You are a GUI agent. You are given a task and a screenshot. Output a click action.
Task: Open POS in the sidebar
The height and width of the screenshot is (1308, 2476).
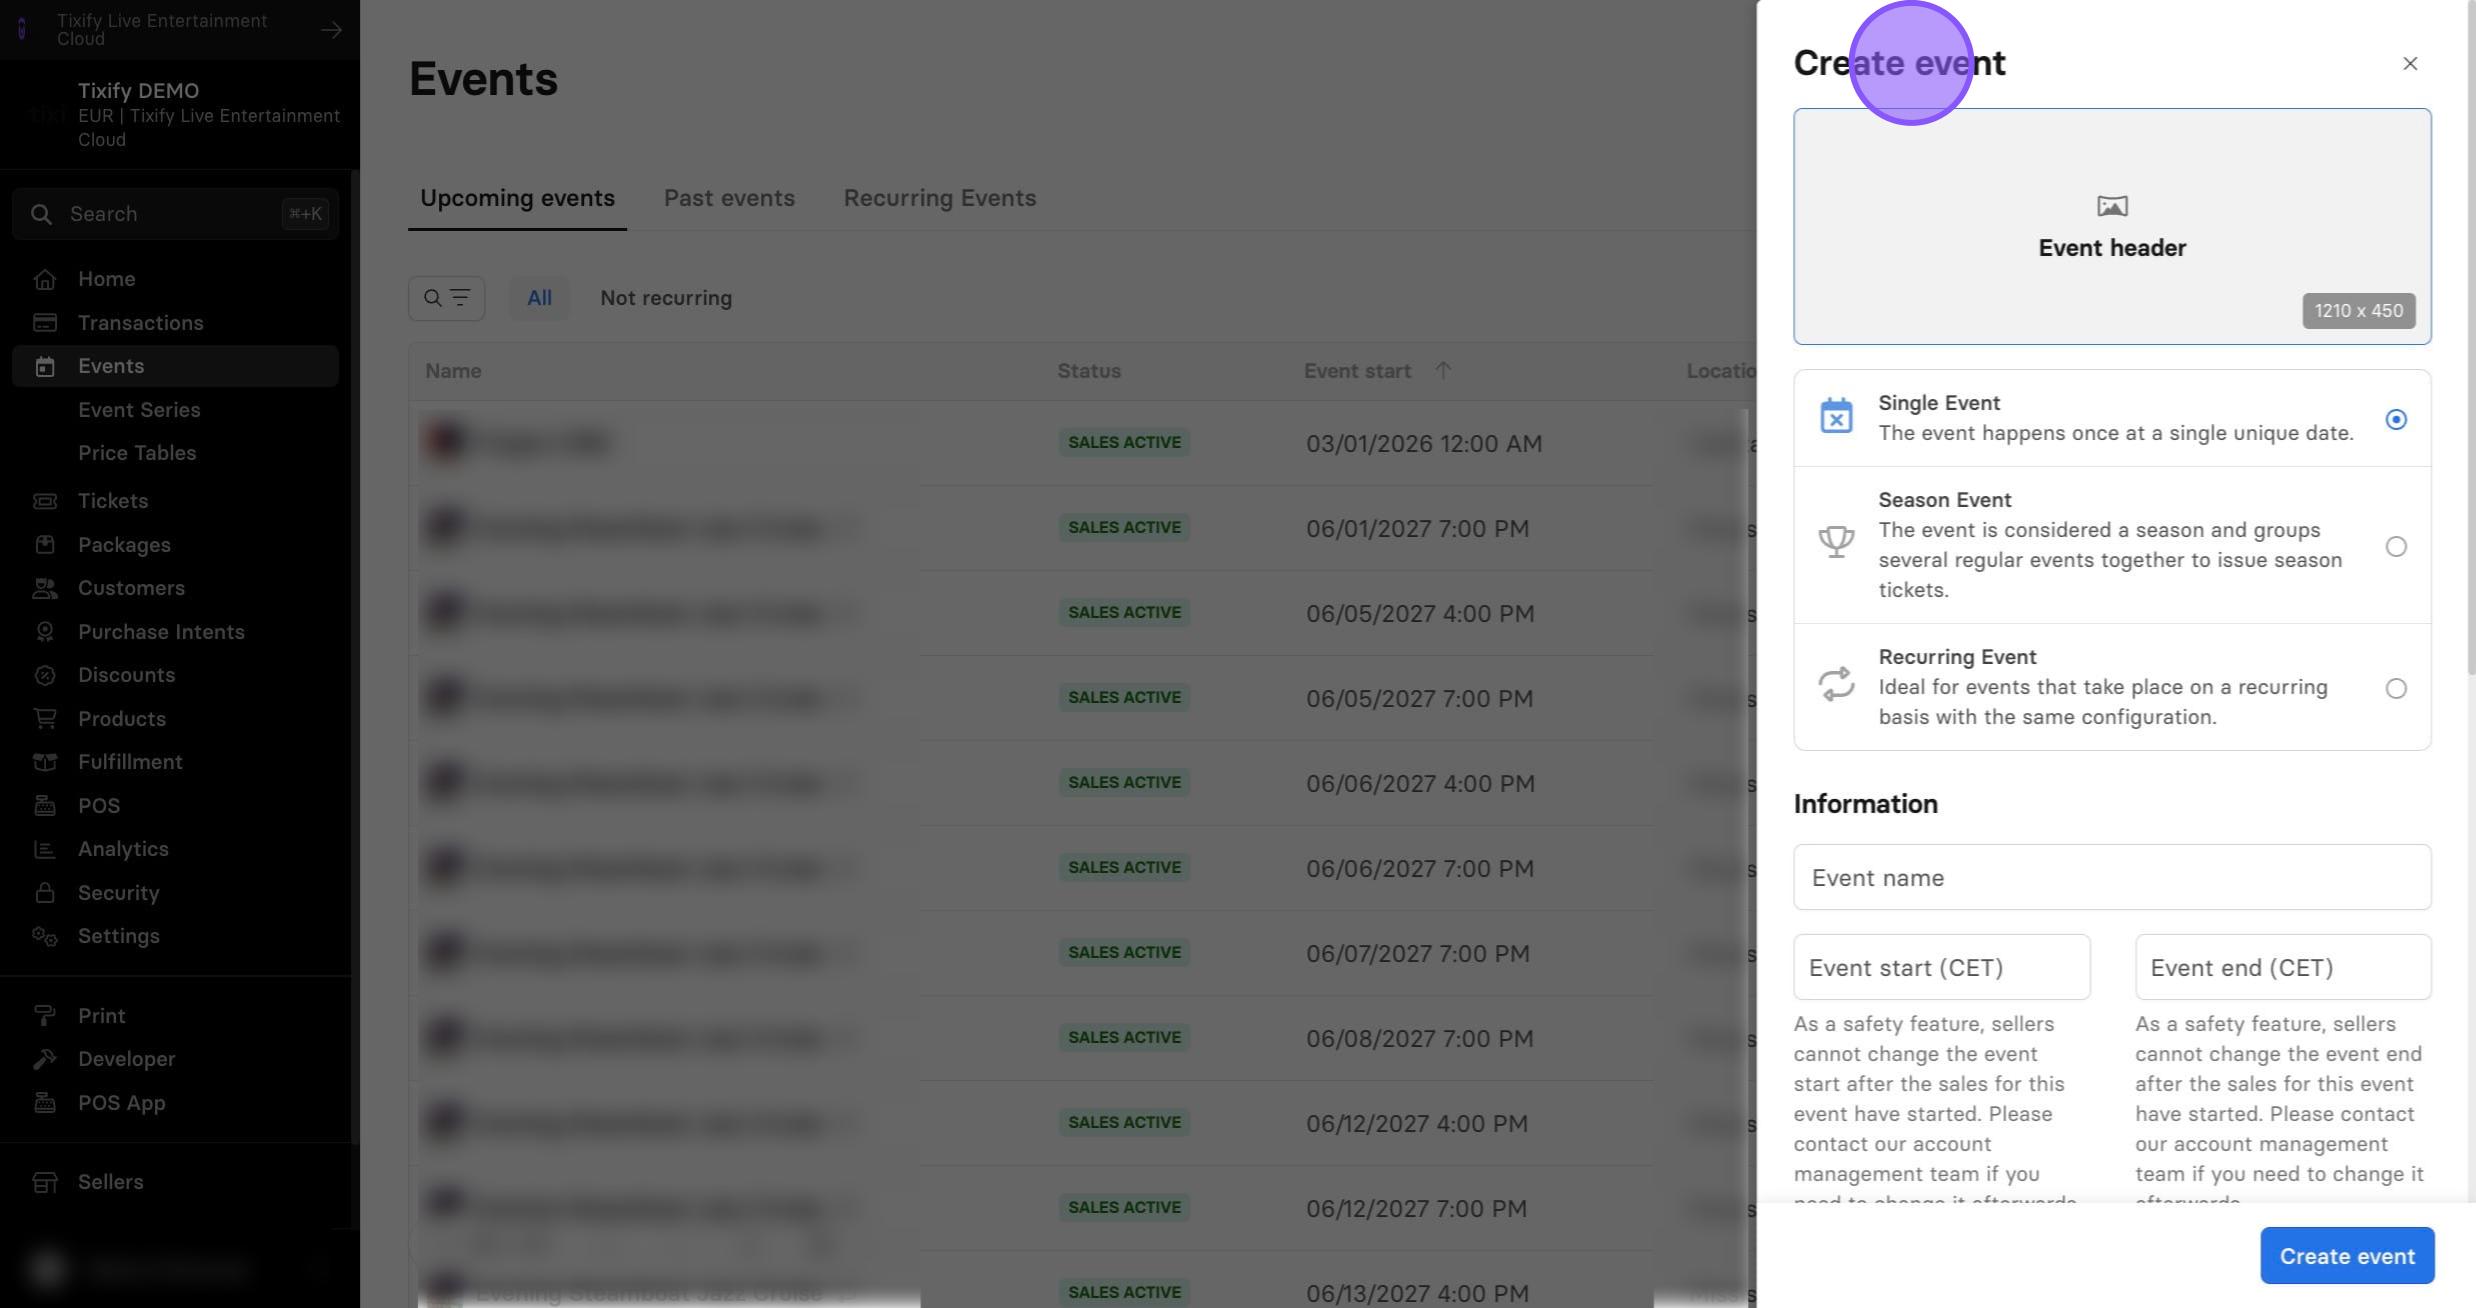(x=176, y=806)
